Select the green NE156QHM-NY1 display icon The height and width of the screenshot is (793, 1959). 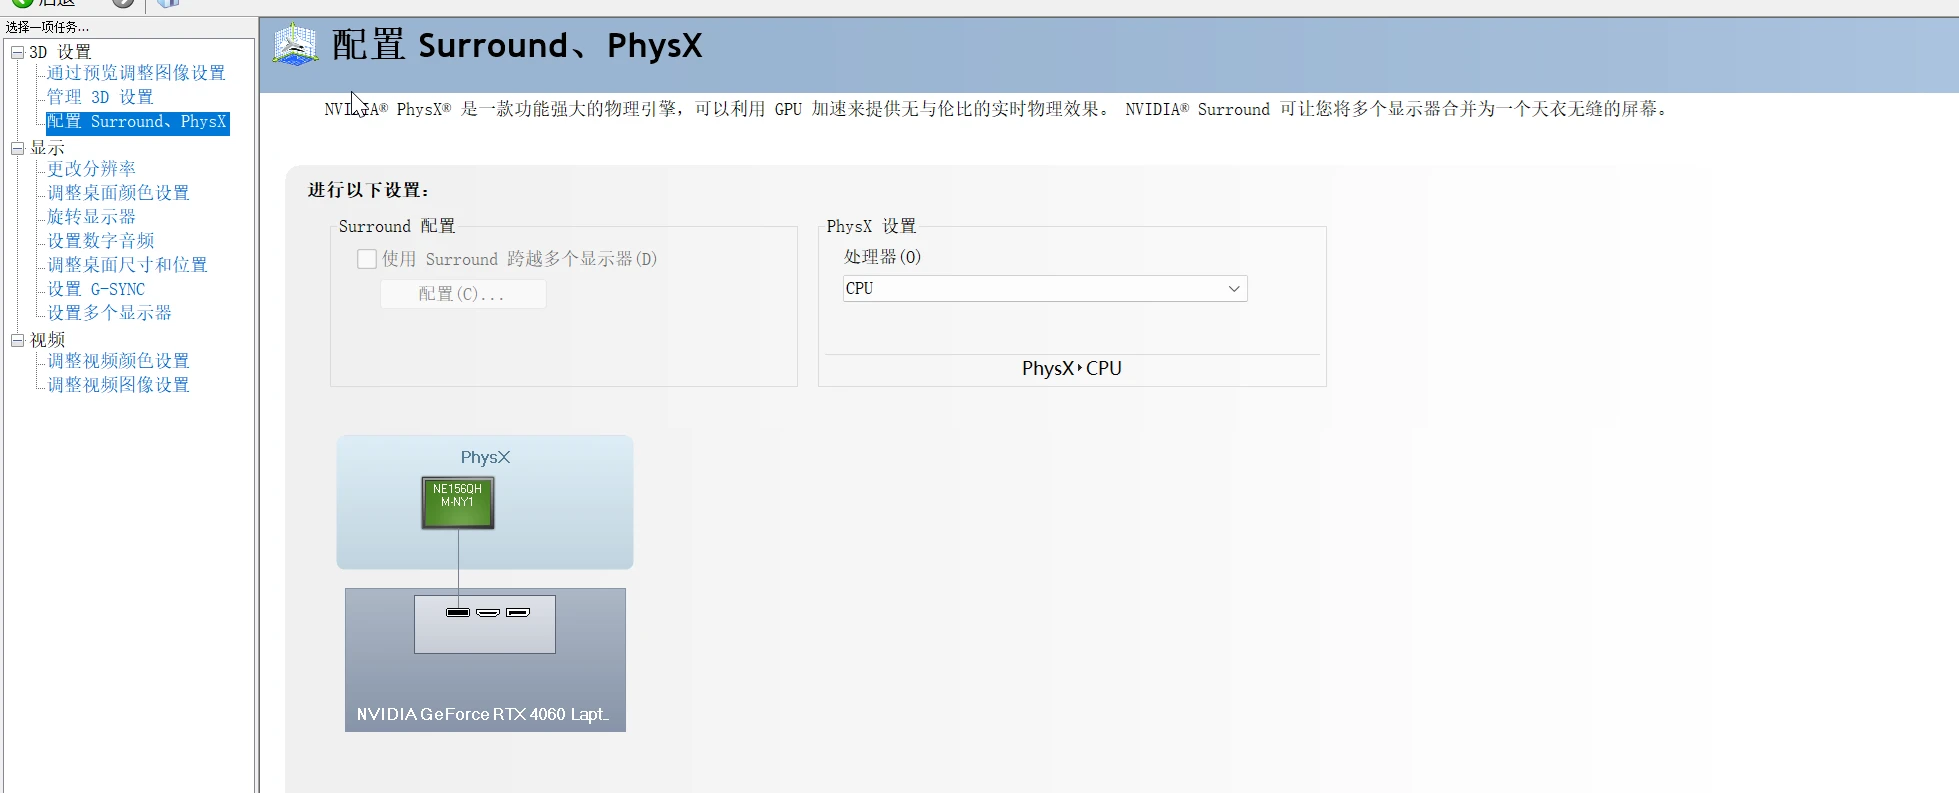pos(457,502)
